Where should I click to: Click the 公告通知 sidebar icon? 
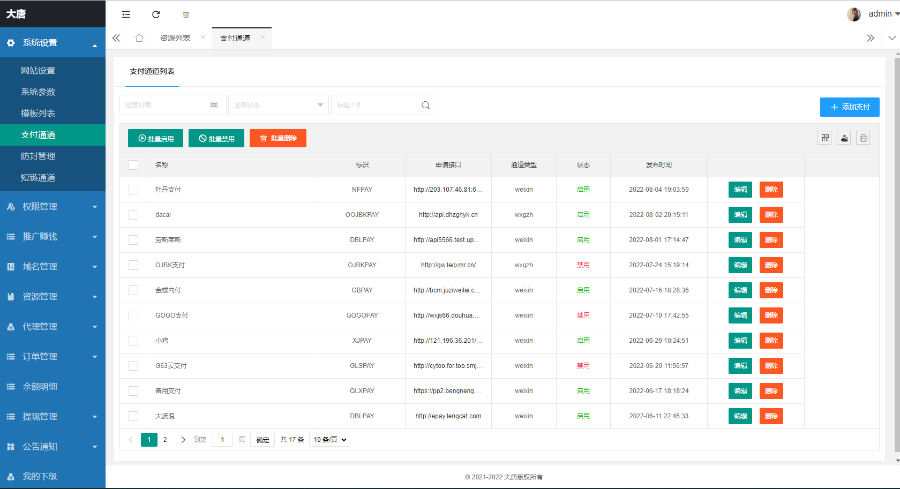(x=10, y=447)
